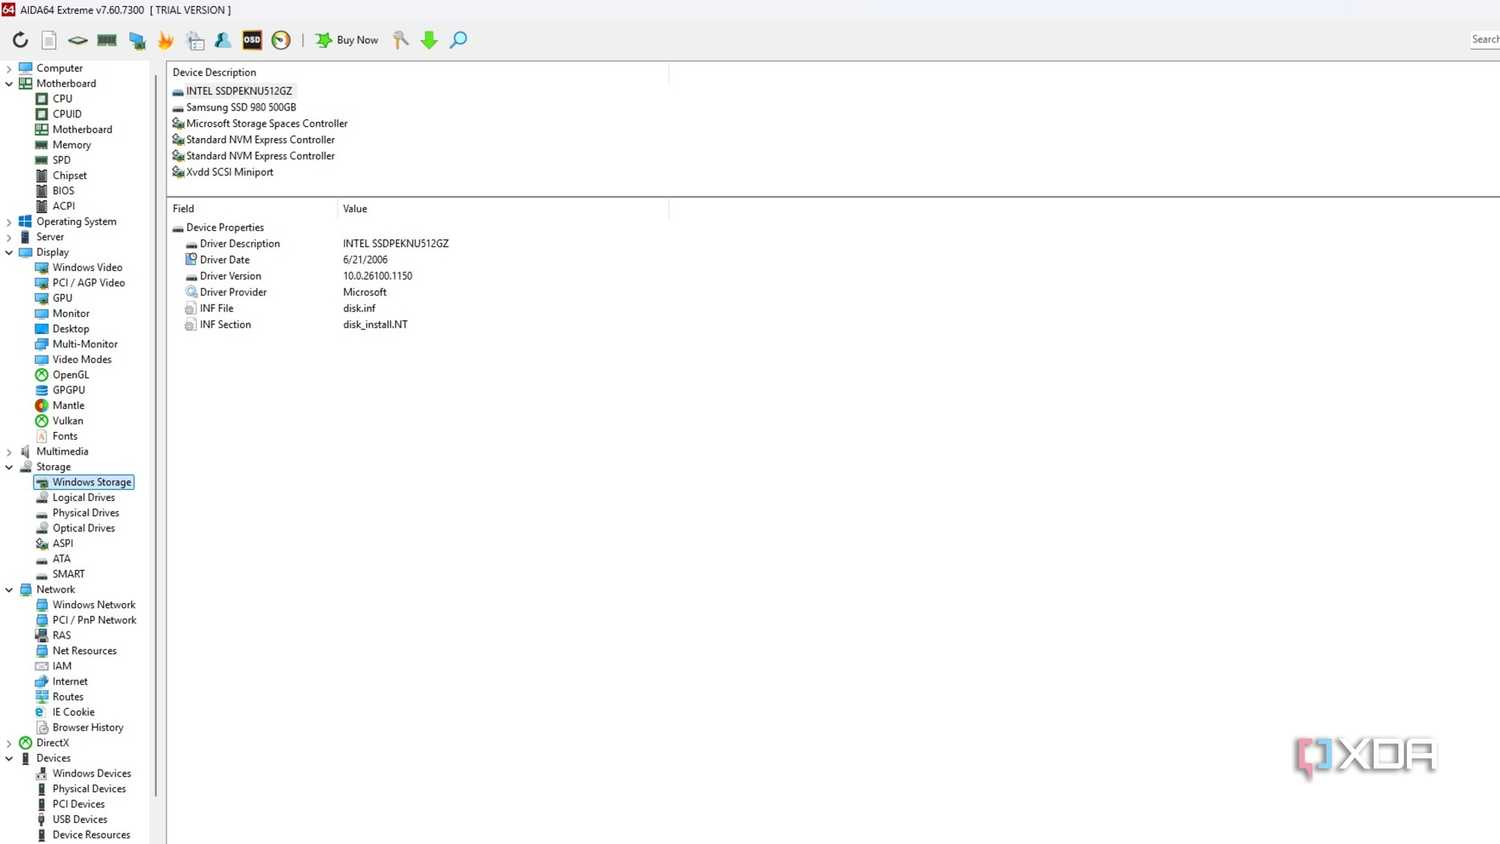Viewport: 1500px width, 844px height.
Task: Open the OSD panel icon
Action: coord(252,40)
